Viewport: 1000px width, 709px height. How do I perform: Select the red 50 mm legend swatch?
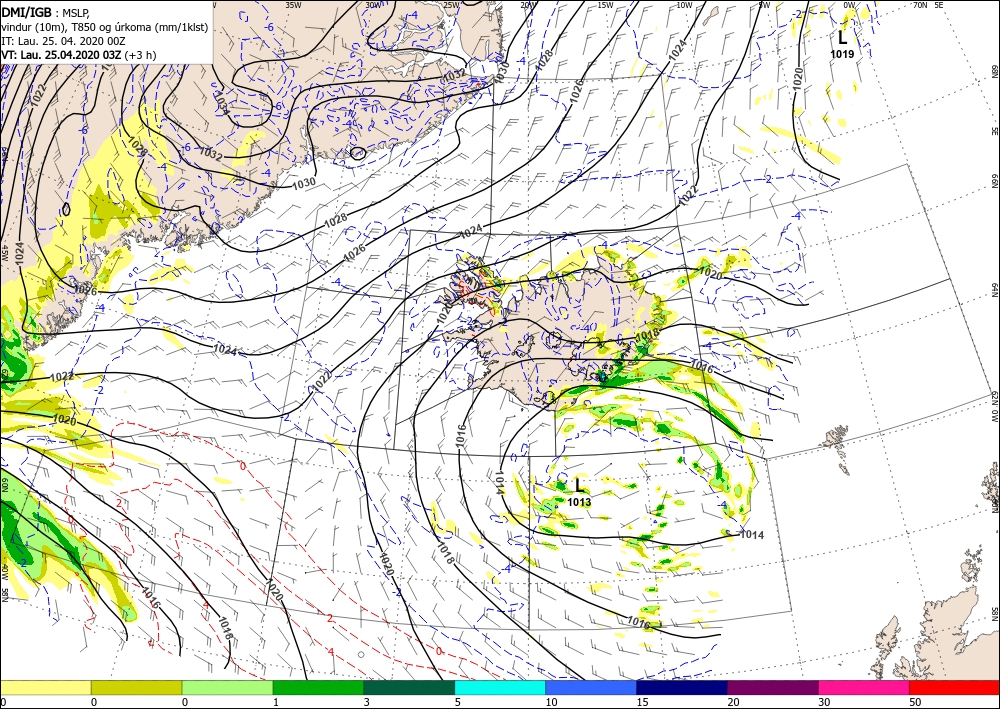point(955,687)
